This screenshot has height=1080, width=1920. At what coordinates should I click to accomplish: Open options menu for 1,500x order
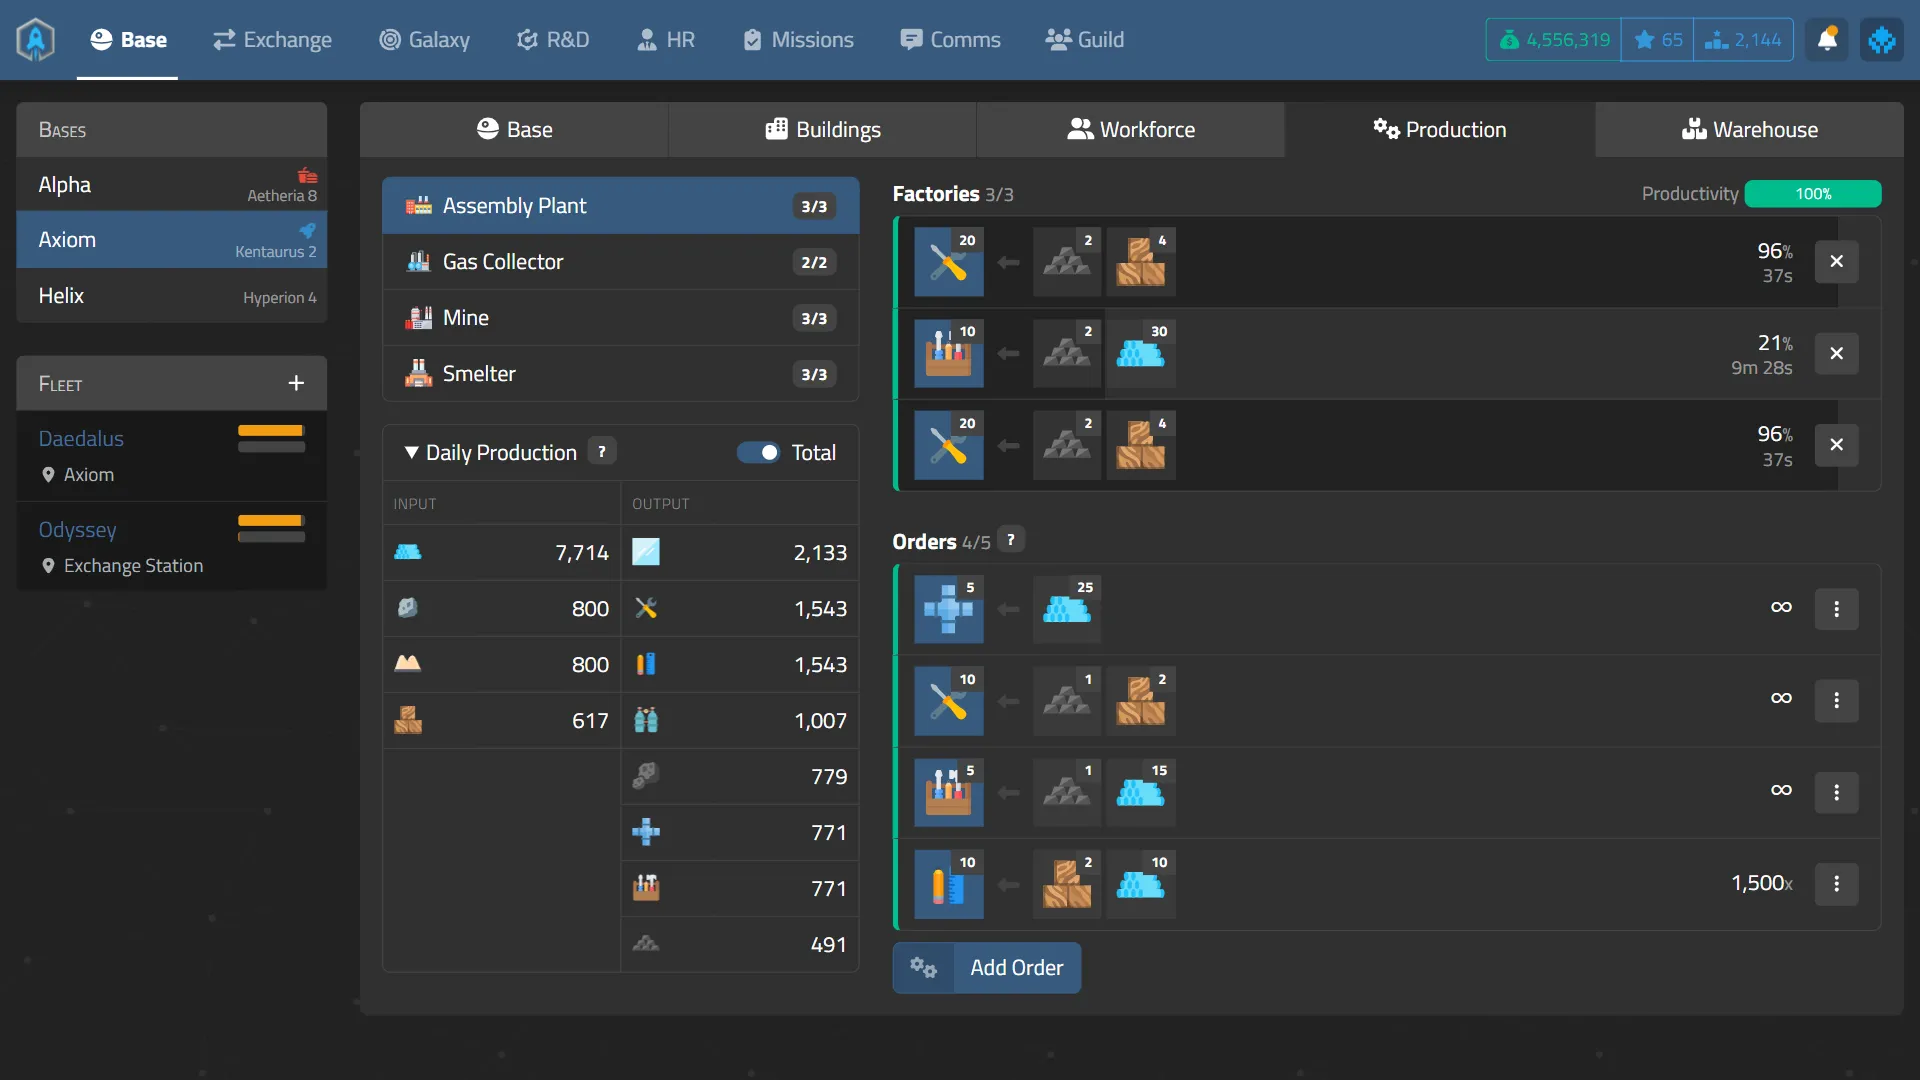pos(1836,884)
